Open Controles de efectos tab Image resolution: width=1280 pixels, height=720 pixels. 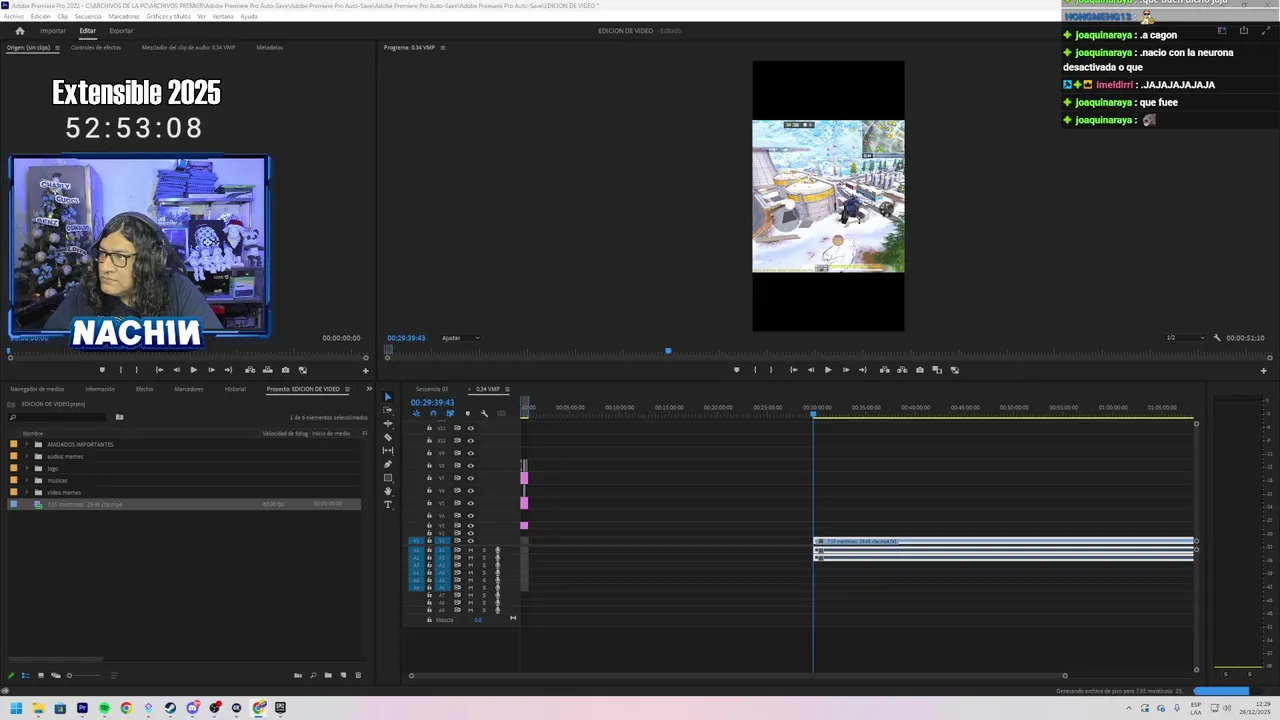(x=96, y=47)
